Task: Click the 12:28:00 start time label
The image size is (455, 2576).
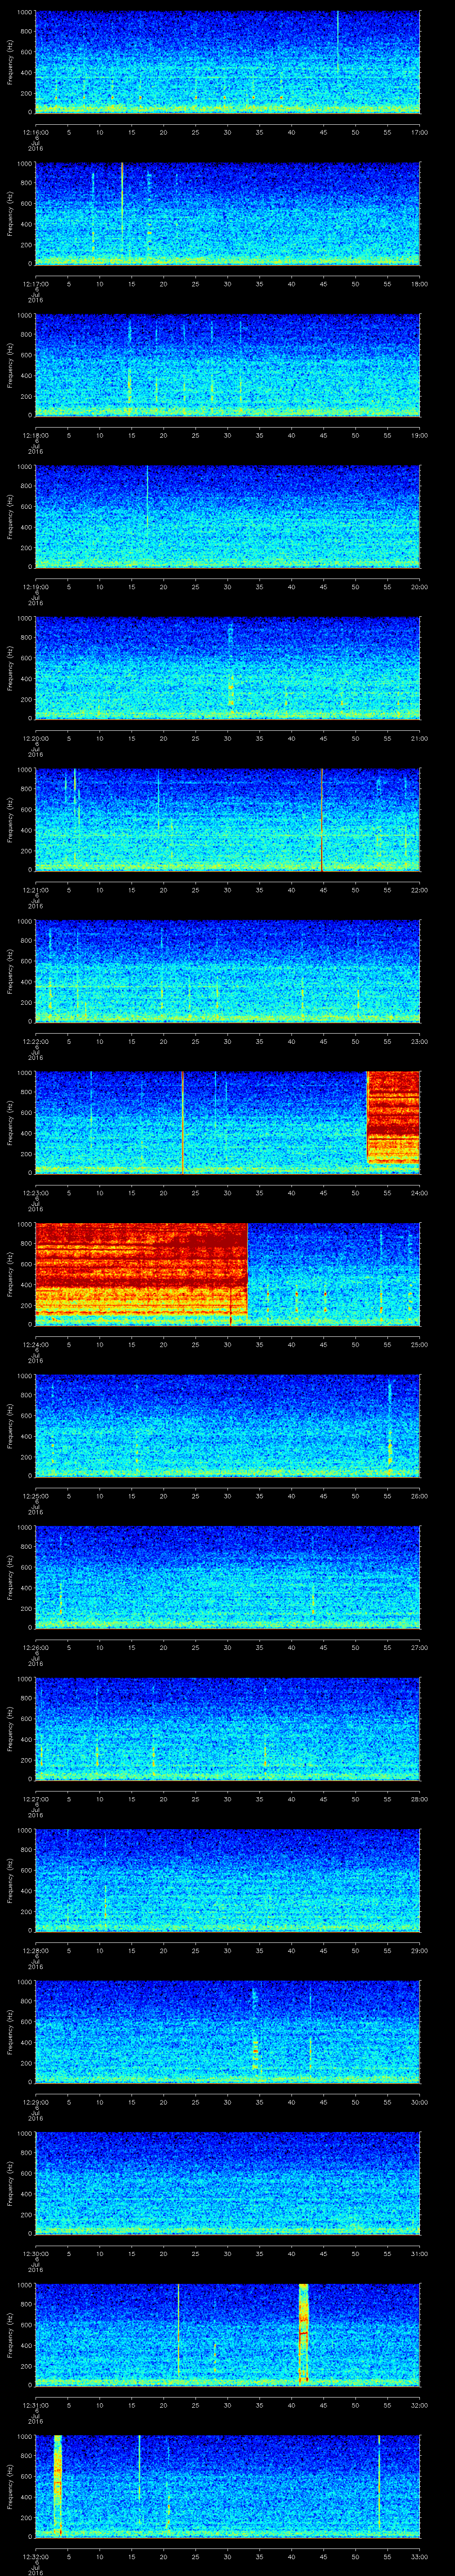Action: pos(36,1950)
